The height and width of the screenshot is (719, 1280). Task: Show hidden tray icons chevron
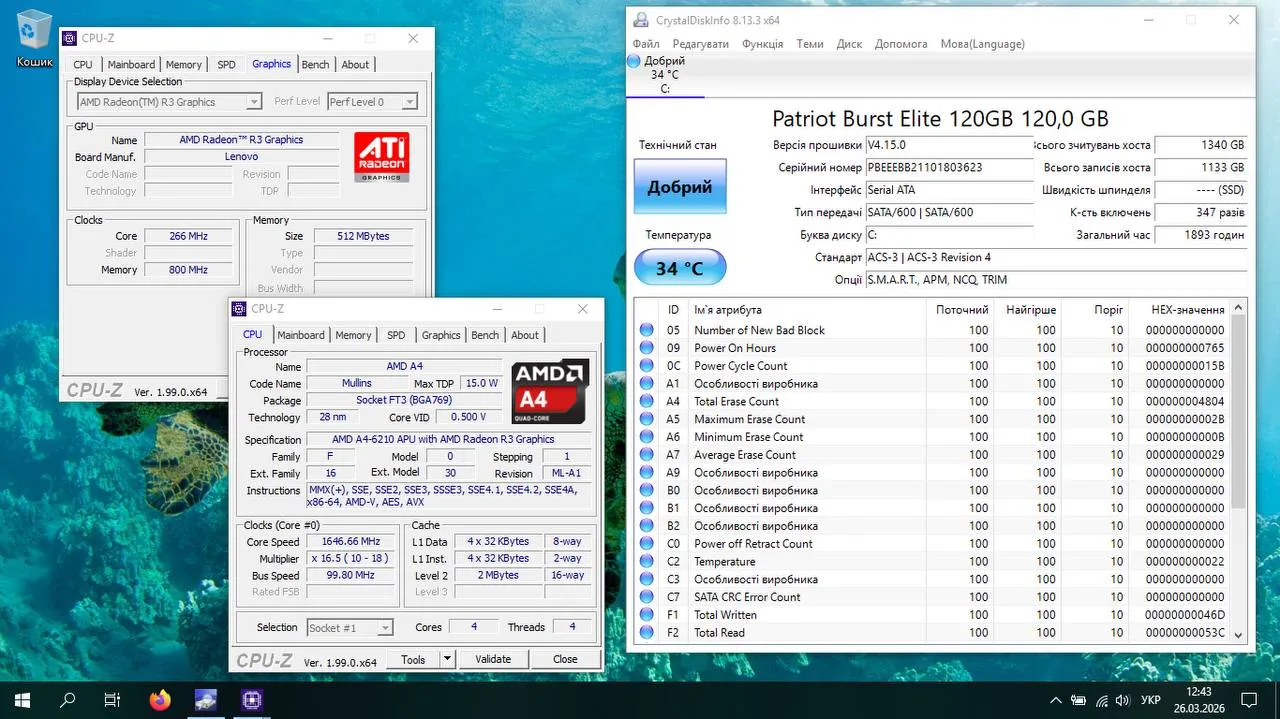(x=1056, y=700)
